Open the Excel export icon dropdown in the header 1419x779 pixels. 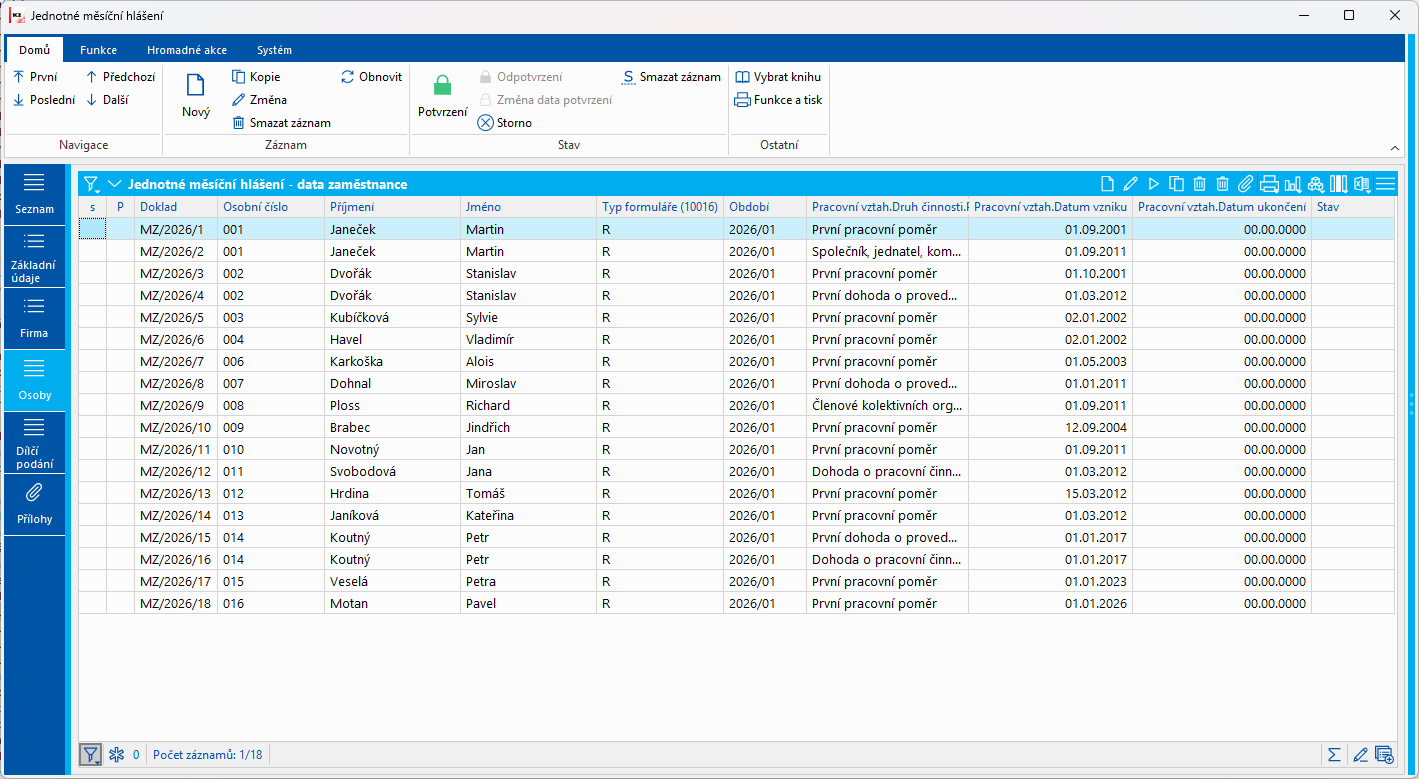[x=1361, y=184]
